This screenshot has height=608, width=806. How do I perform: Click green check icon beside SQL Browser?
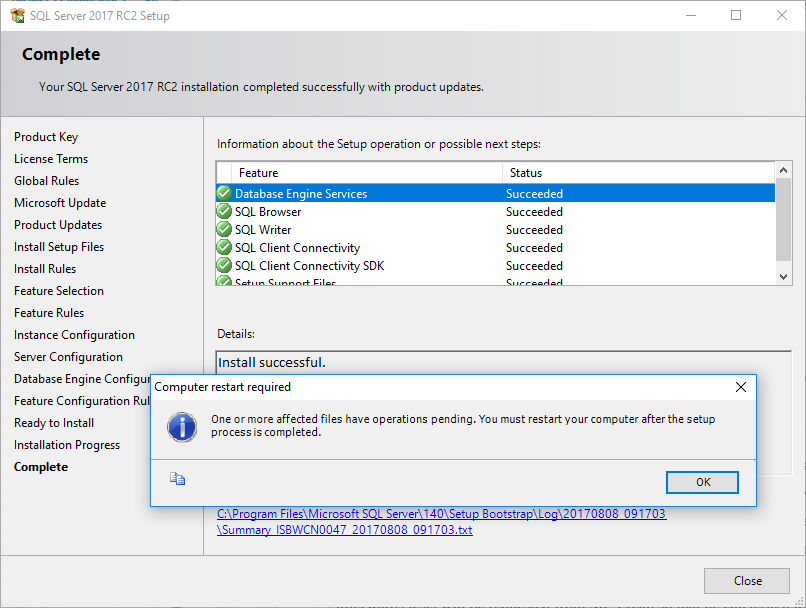(224, 211)
